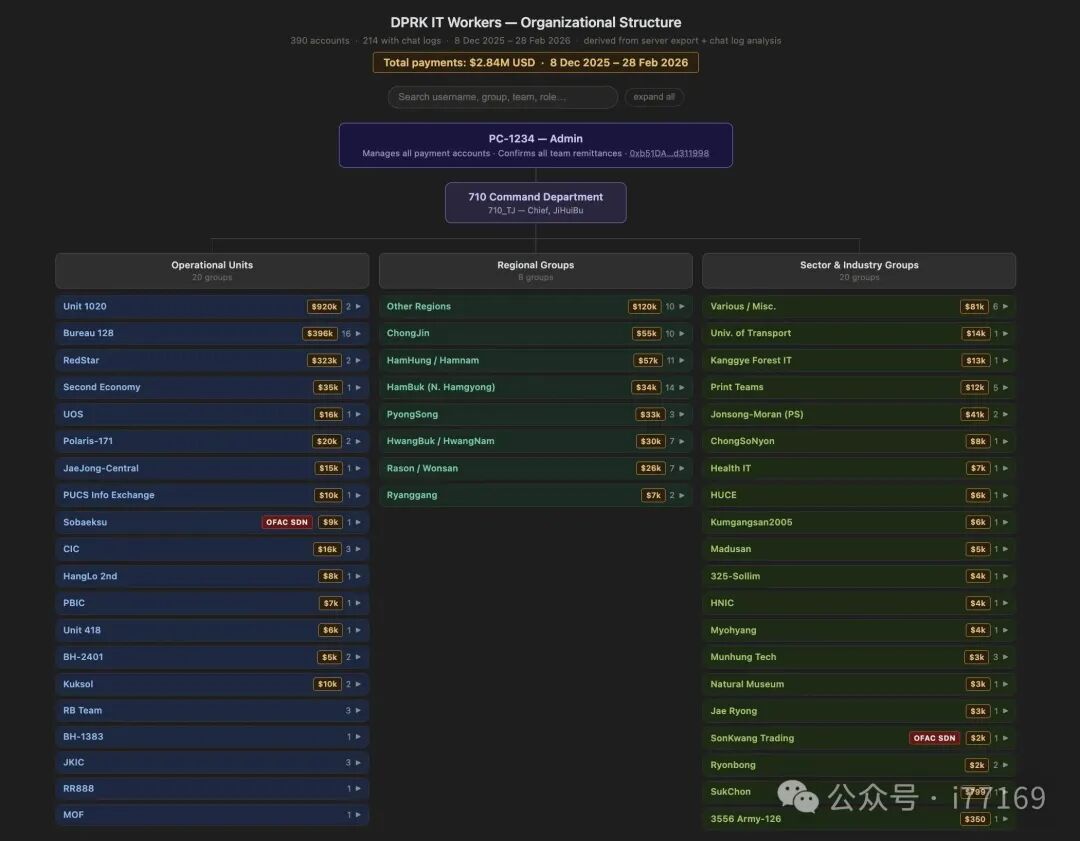The width and height of the screenshot is (1080, 841).
Task: Expand the Bureau 128 group arrow
Action: point(358,333)
